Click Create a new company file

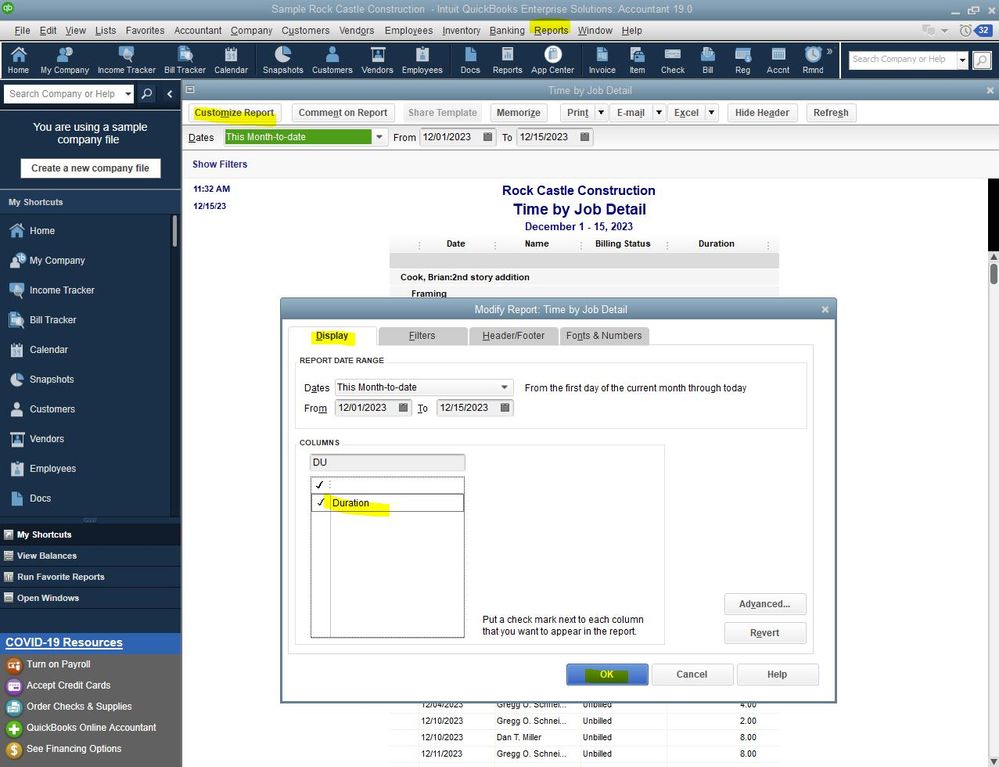tap(90, 168)
